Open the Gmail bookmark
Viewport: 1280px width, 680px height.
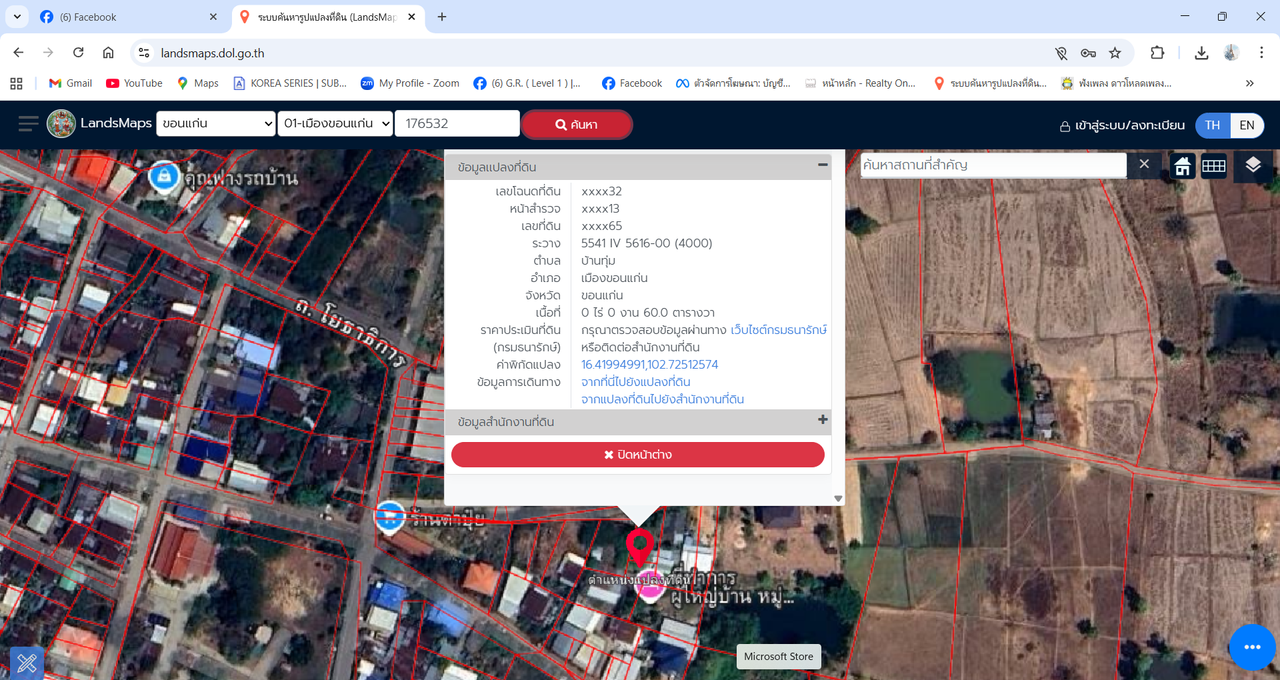[x=69, y=83]
